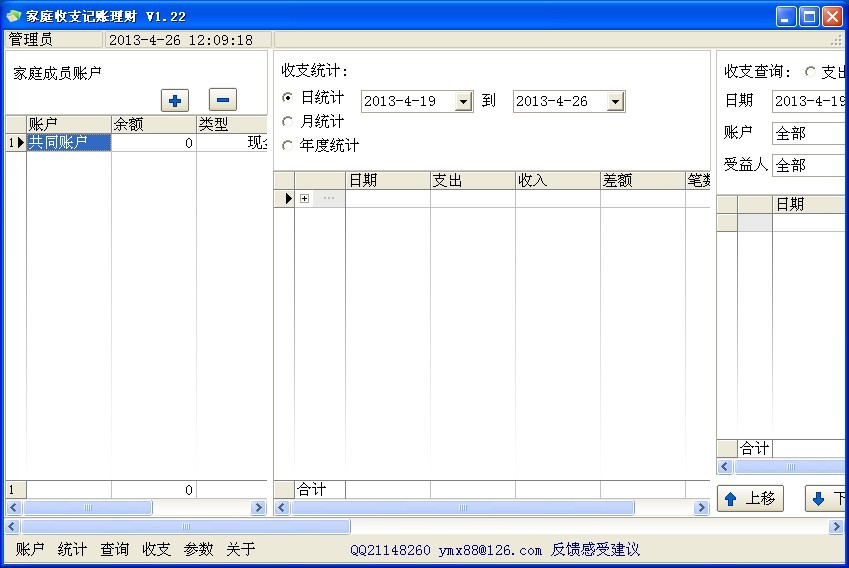Click the 反馈感受建议 feedback link
This screenshot has width=849, height=568.
click(594, 550)
